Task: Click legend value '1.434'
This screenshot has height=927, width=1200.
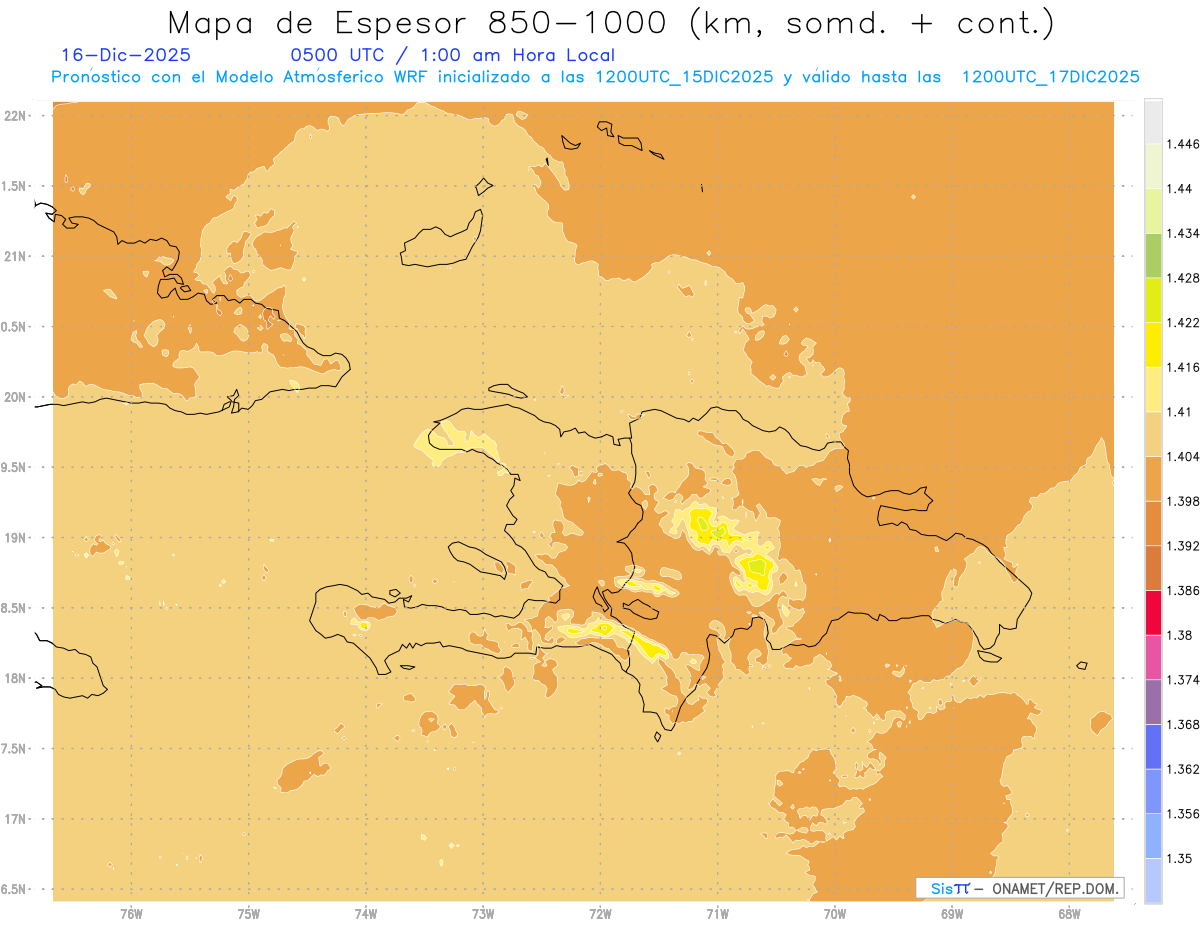Action: pyautogui.click(x=1183, y=233)
